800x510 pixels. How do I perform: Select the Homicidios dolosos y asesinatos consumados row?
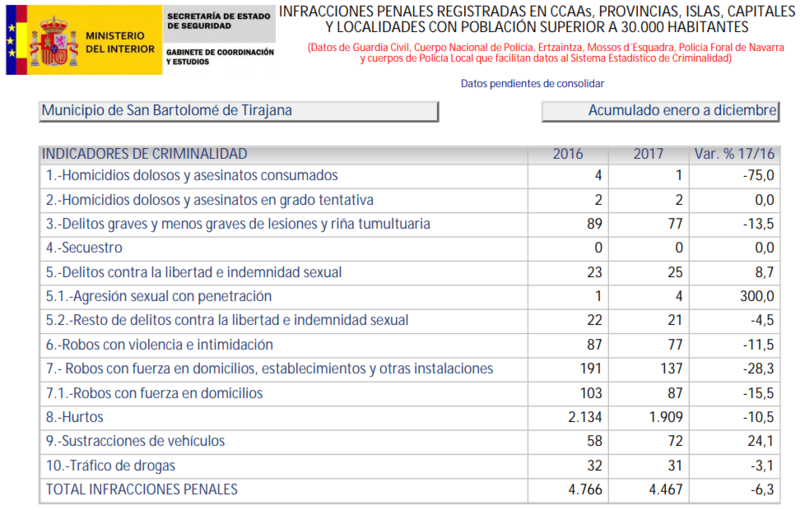click(x=188, y=175)
